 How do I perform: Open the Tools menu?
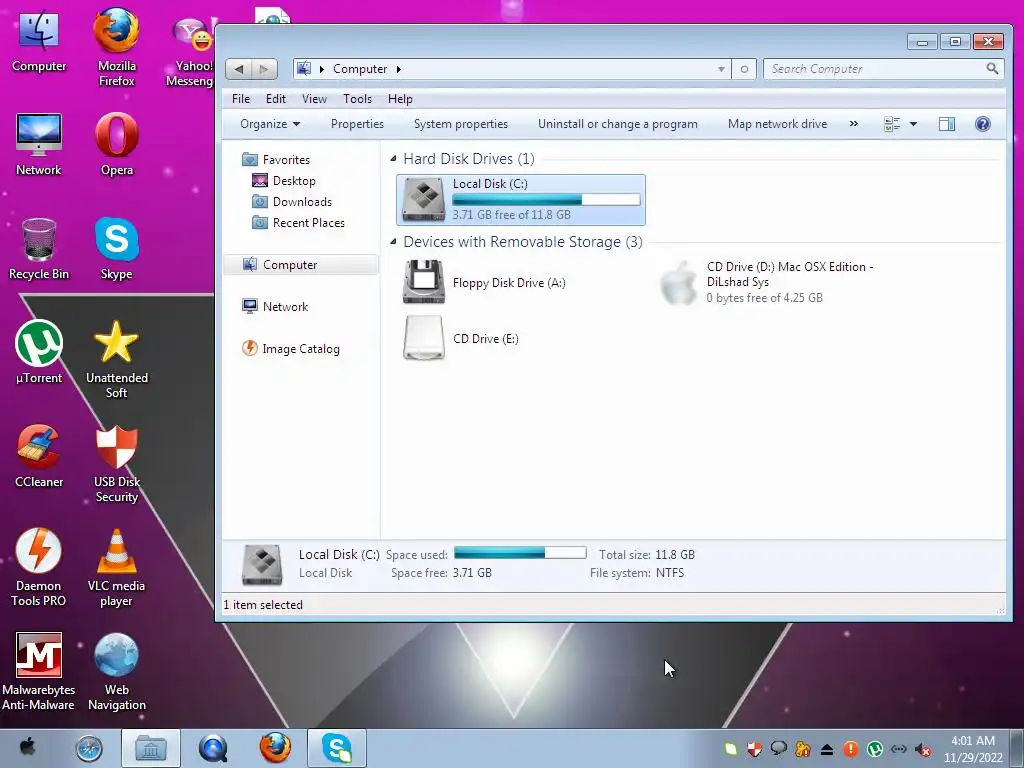[357, 99]
